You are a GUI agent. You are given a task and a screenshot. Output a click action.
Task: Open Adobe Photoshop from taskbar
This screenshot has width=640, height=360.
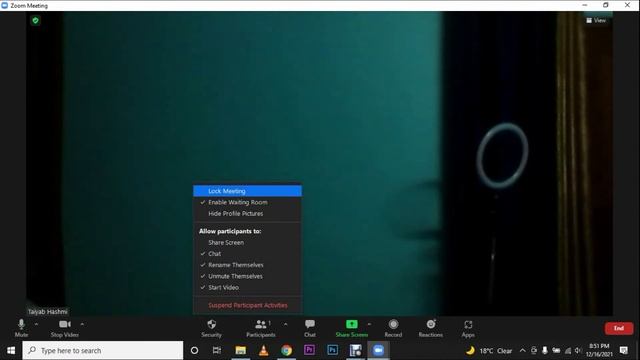coord(332,351)
